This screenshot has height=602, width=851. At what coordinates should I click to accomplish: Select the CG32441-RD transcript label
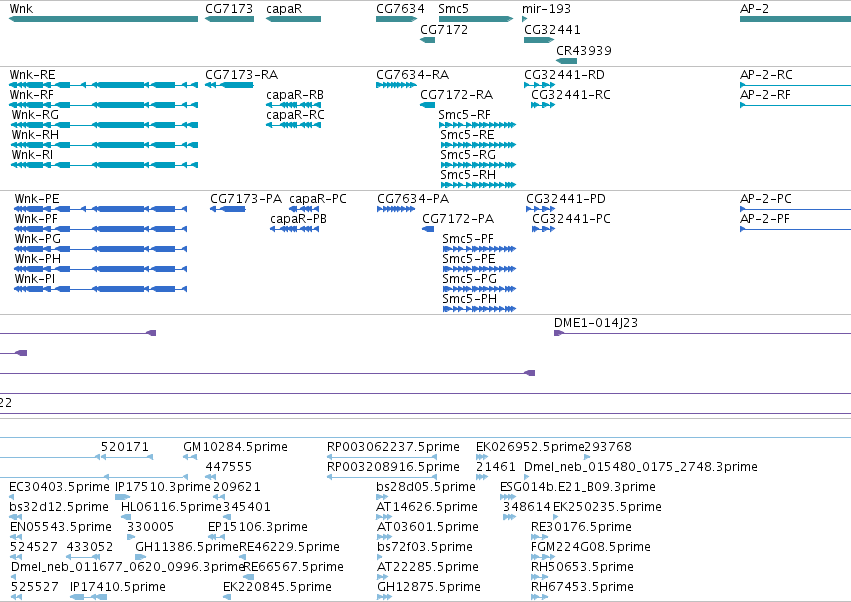click(564, 75)
